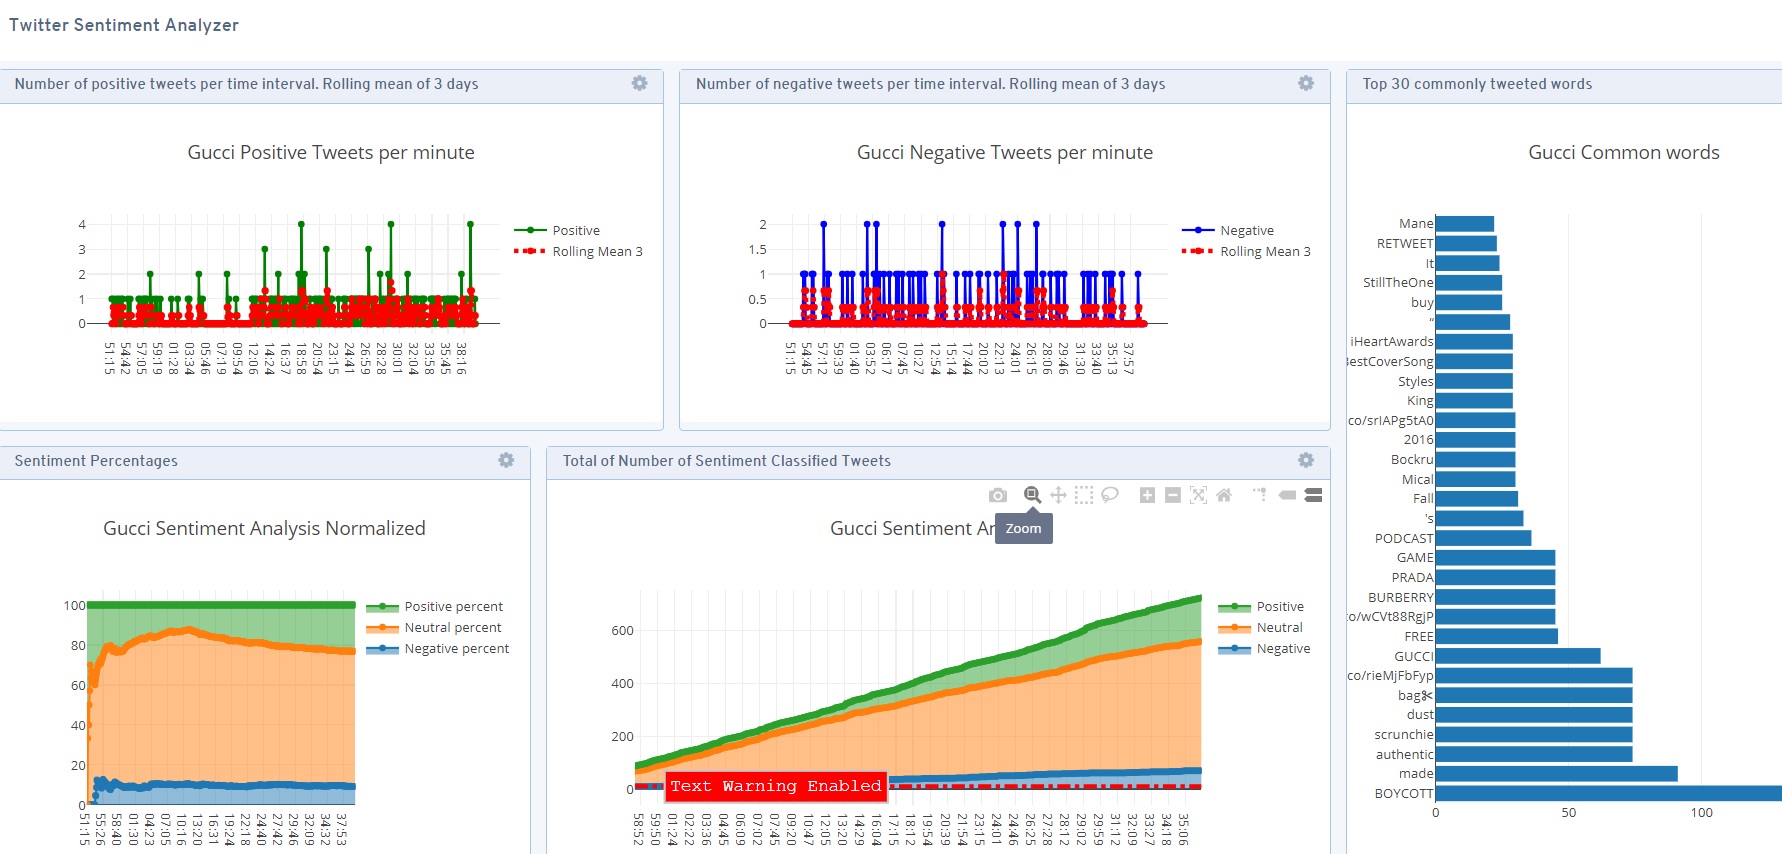
Task: Open settings gear of negative tweets panel
Action: click(1306, 83)
